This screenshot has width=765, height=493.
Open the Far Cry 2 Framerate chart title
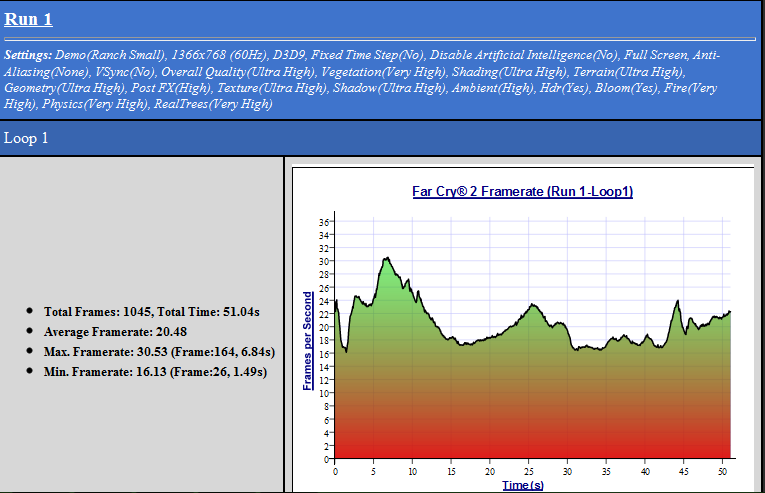click(x=523, y=191)
